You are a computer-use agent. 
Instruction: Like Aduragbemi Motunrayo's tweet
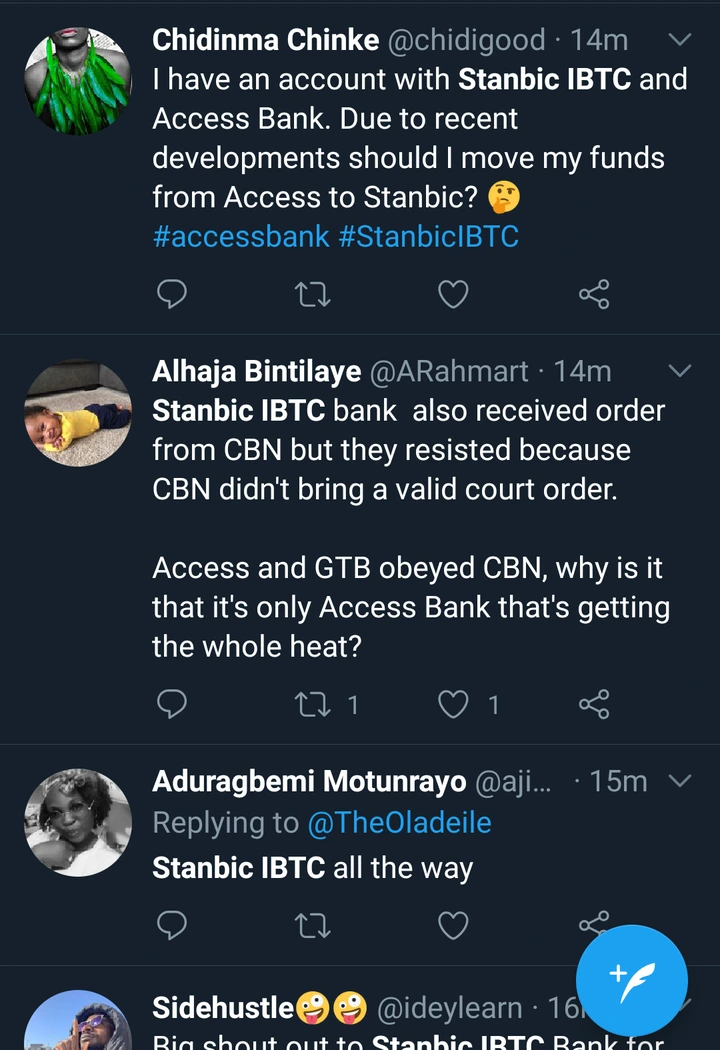[x=453, y=925]
